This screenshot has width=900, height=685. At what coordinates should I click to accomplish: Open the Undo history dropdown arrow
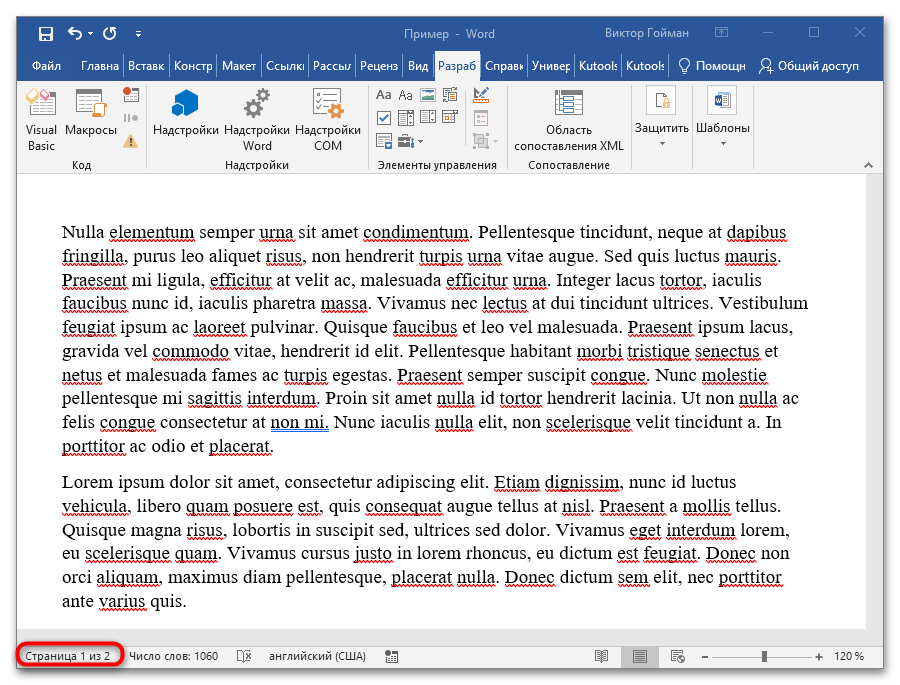click(x=89, y=34)
